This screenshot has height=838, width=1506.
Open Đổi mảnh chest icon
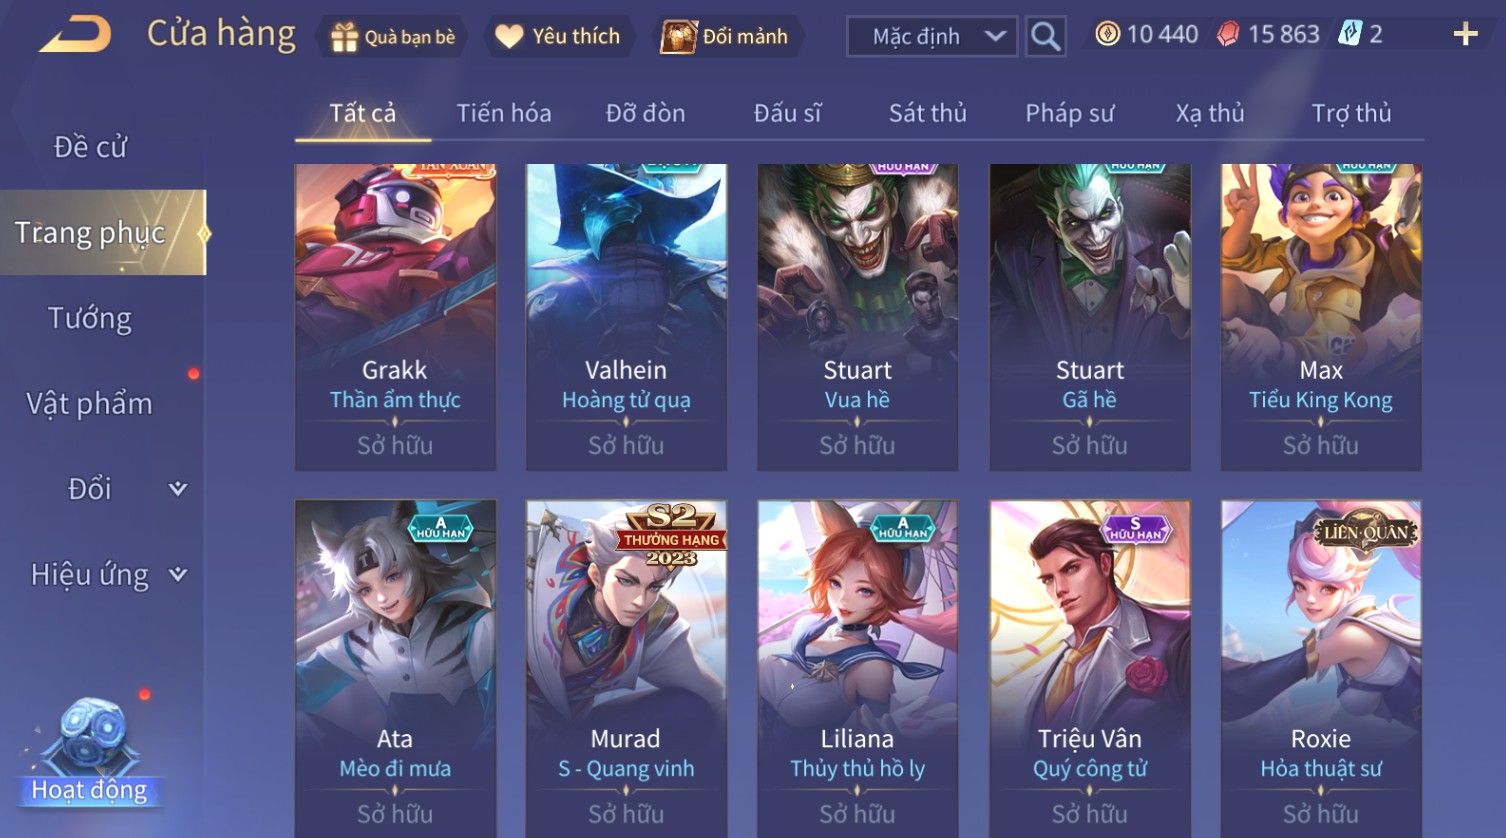(677, 37)
